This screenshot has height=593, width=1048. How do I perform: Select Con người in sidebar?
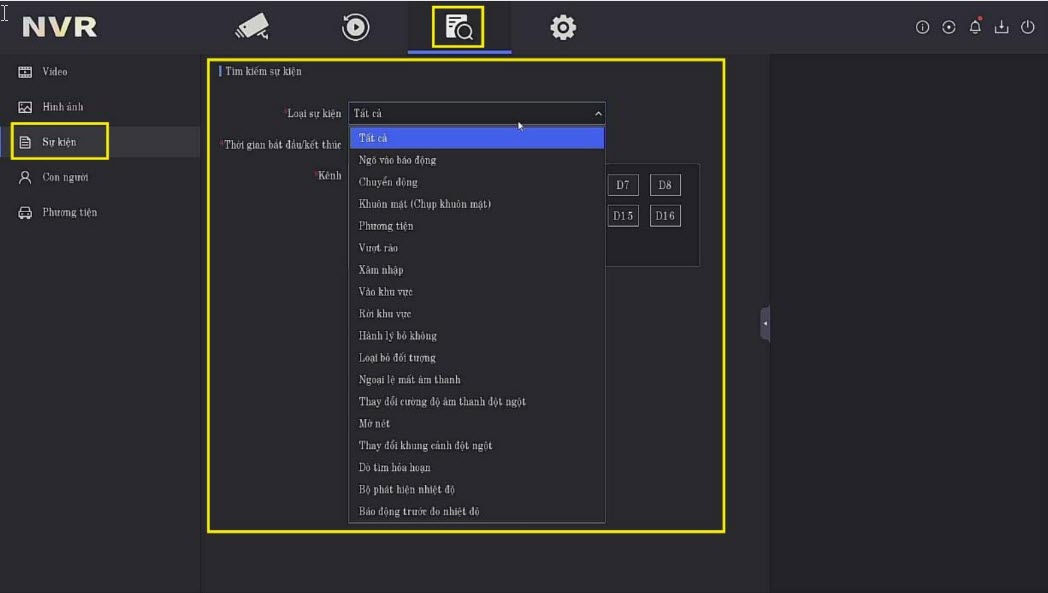click(x=65, y=177)
